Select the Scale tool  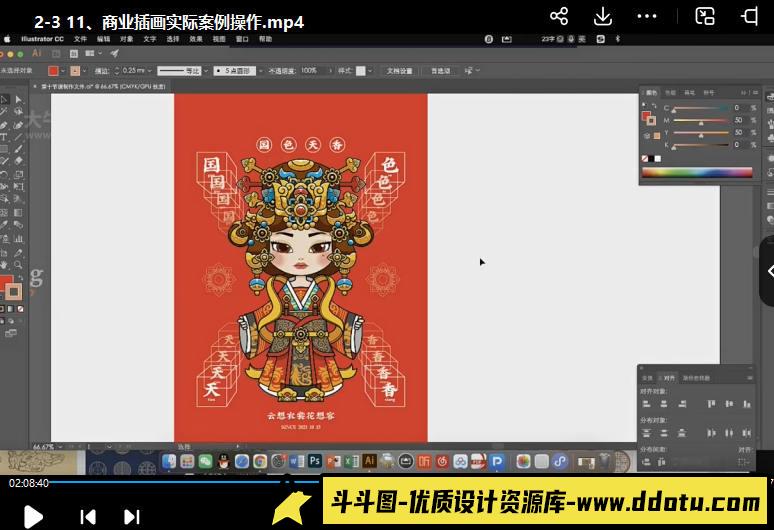pyautogui.click(x=19, y=174)
